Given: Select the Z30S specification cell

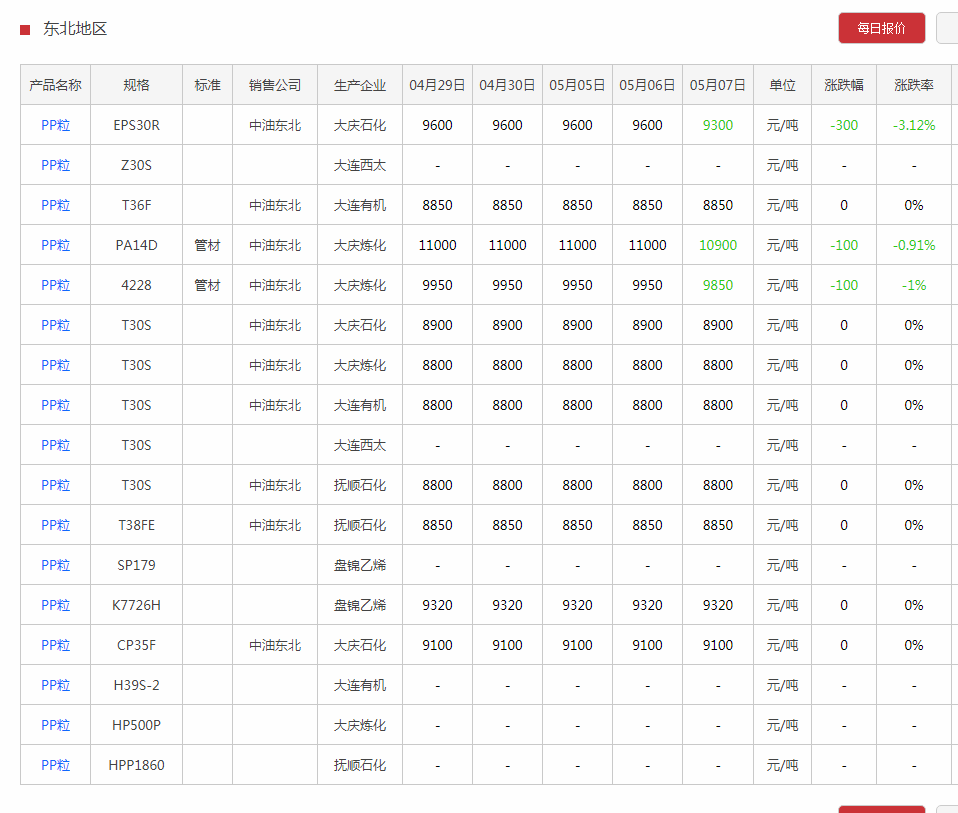Looking at the screenshot, I should pos(136,165).
